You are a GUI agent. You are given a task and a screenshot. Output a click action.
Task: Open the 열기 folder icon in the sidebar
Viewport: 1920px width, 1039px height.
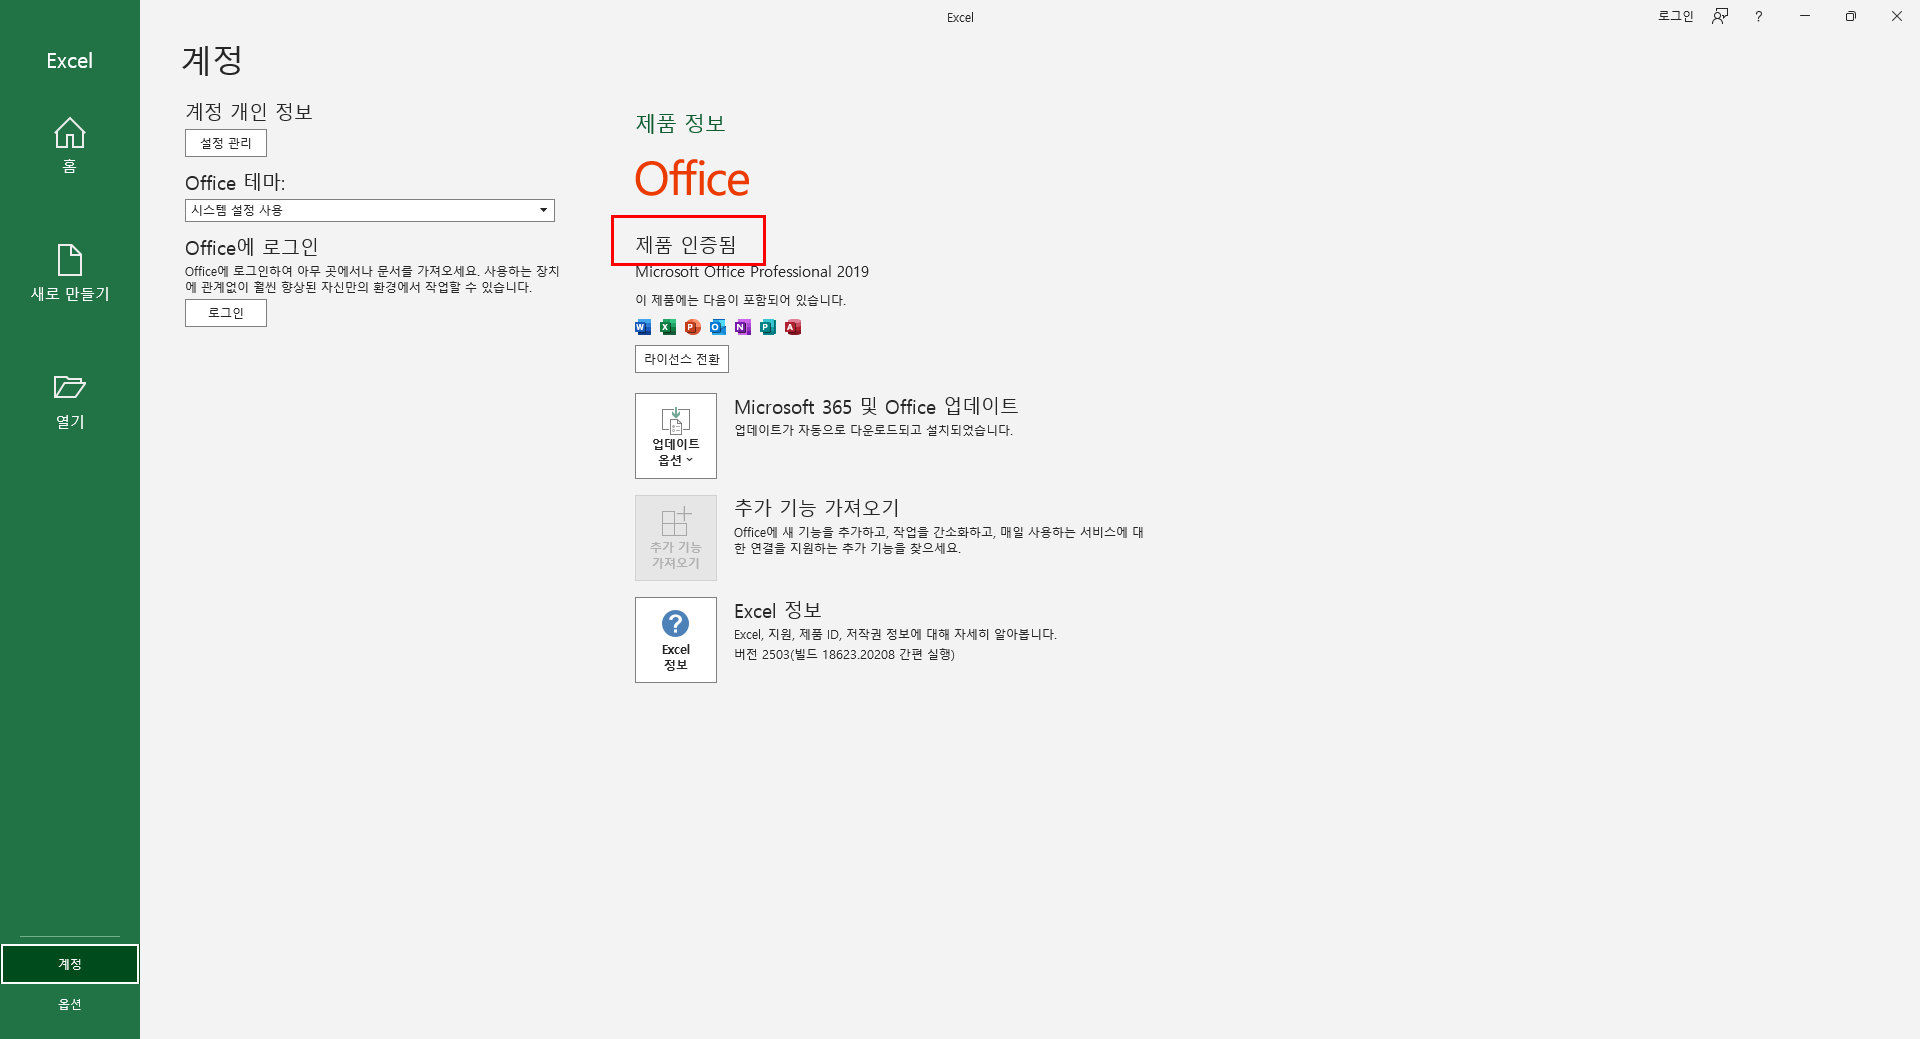(69, 387)
